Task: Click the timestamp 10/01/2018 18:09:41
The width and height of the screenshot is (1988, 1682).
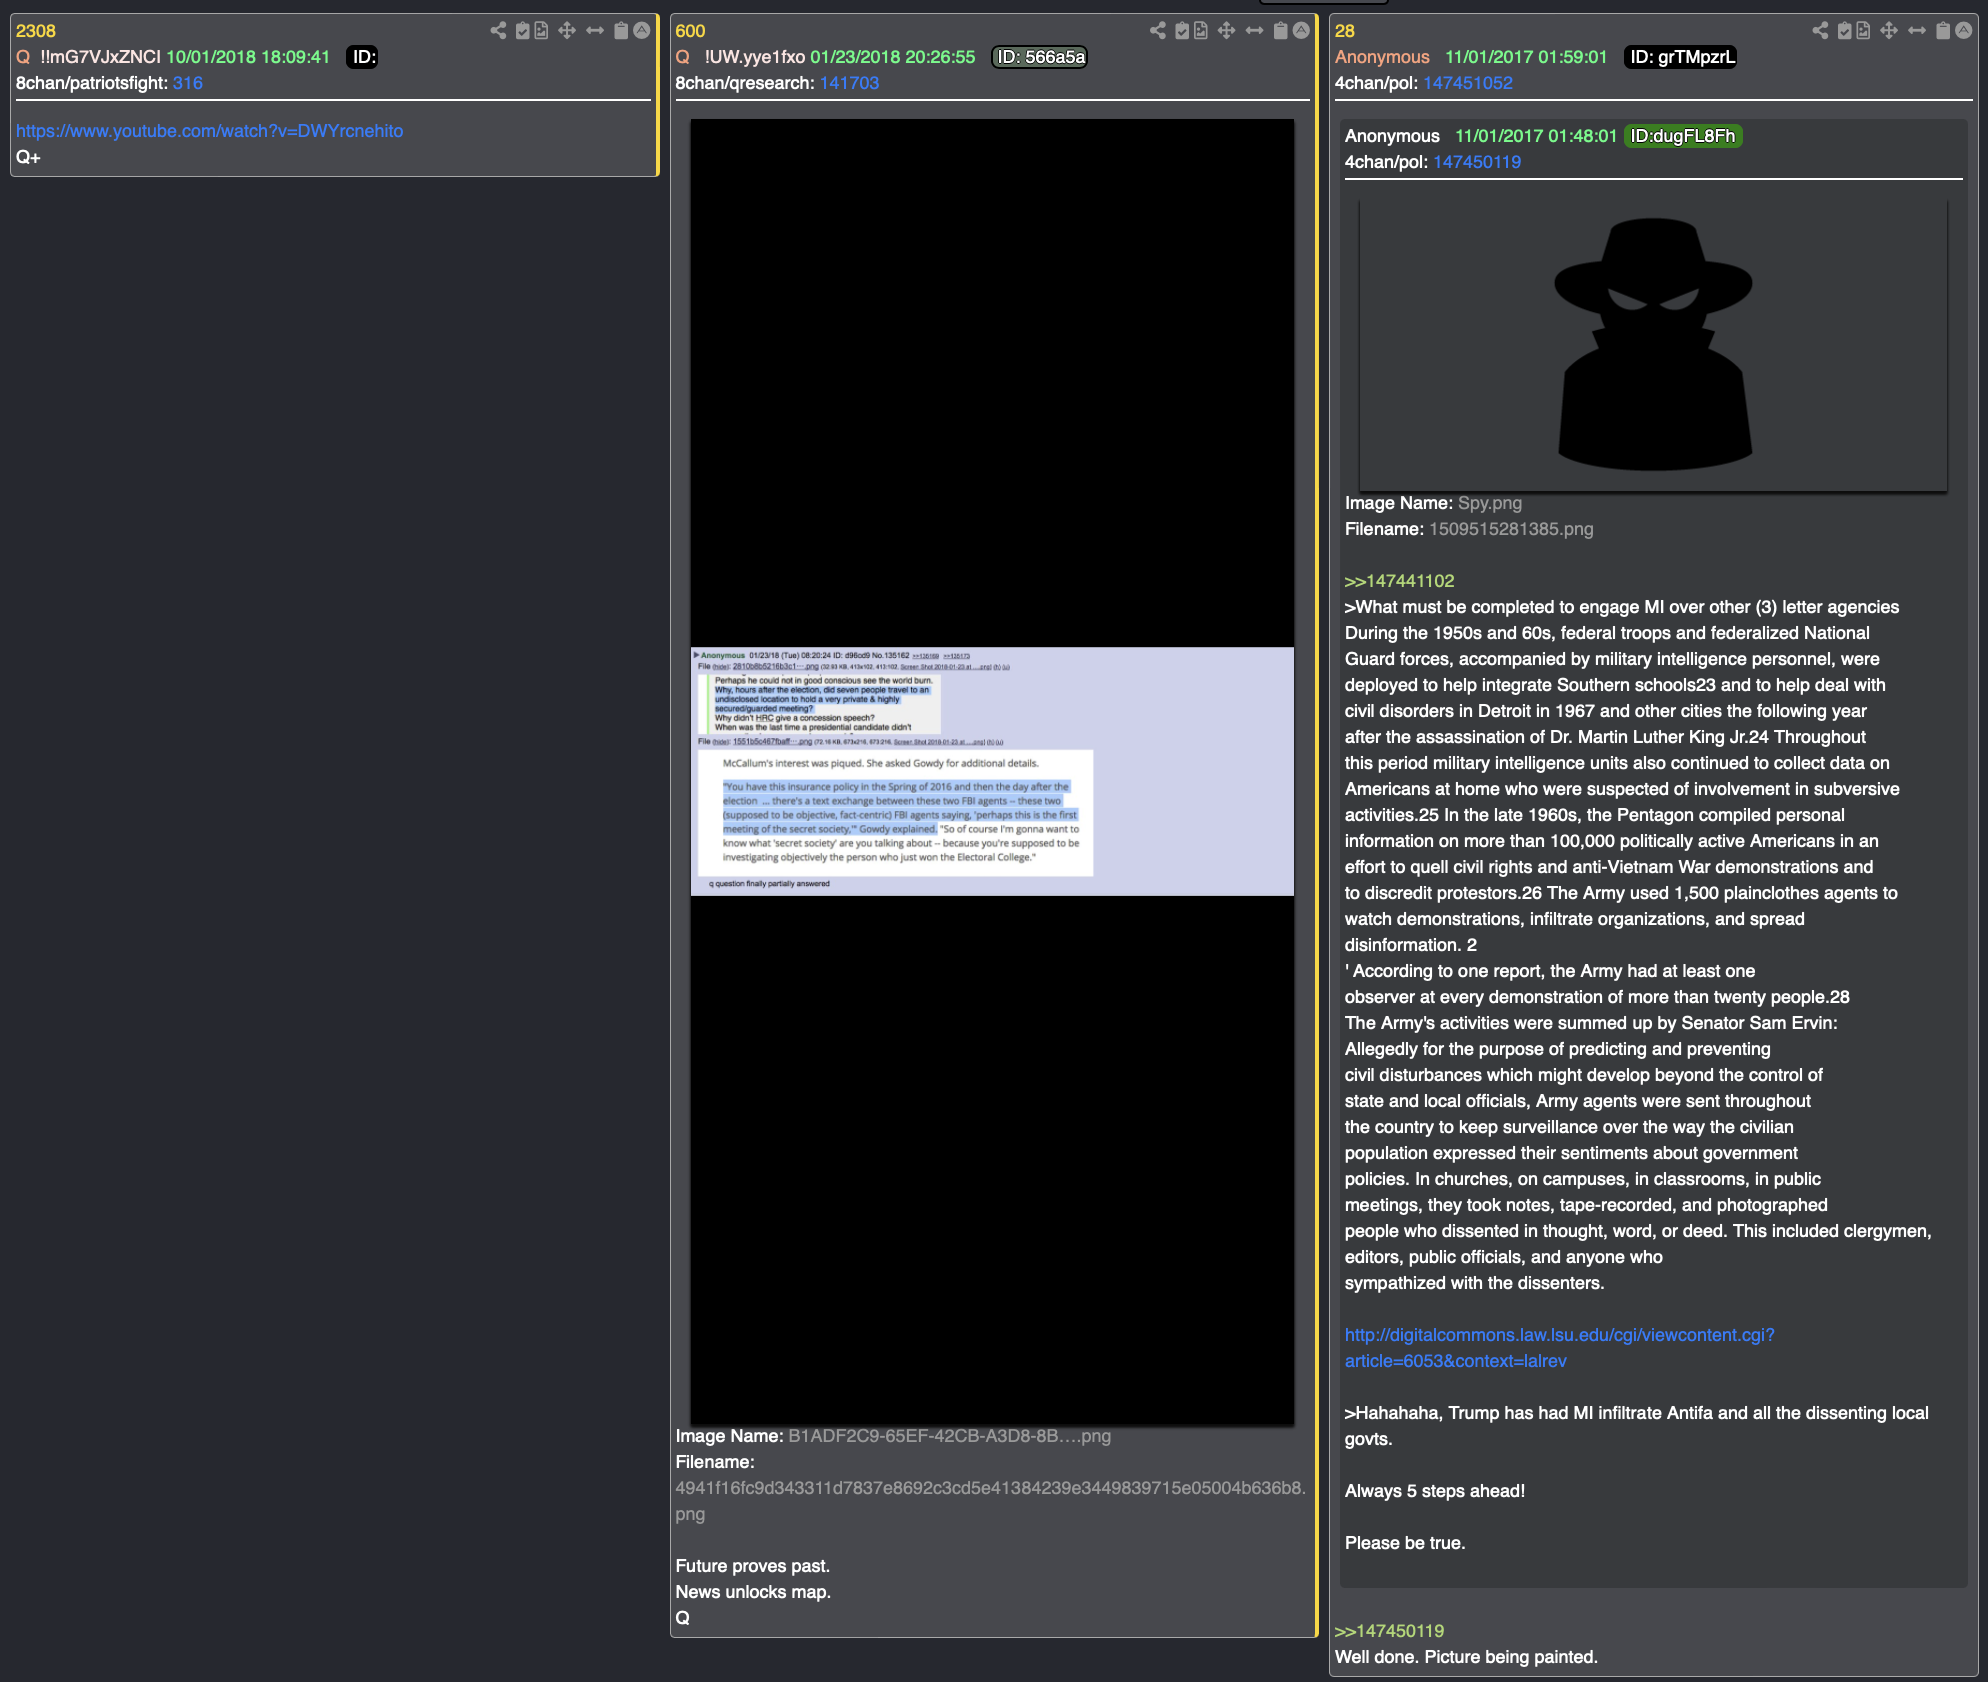Action: [x=248, y=57]
